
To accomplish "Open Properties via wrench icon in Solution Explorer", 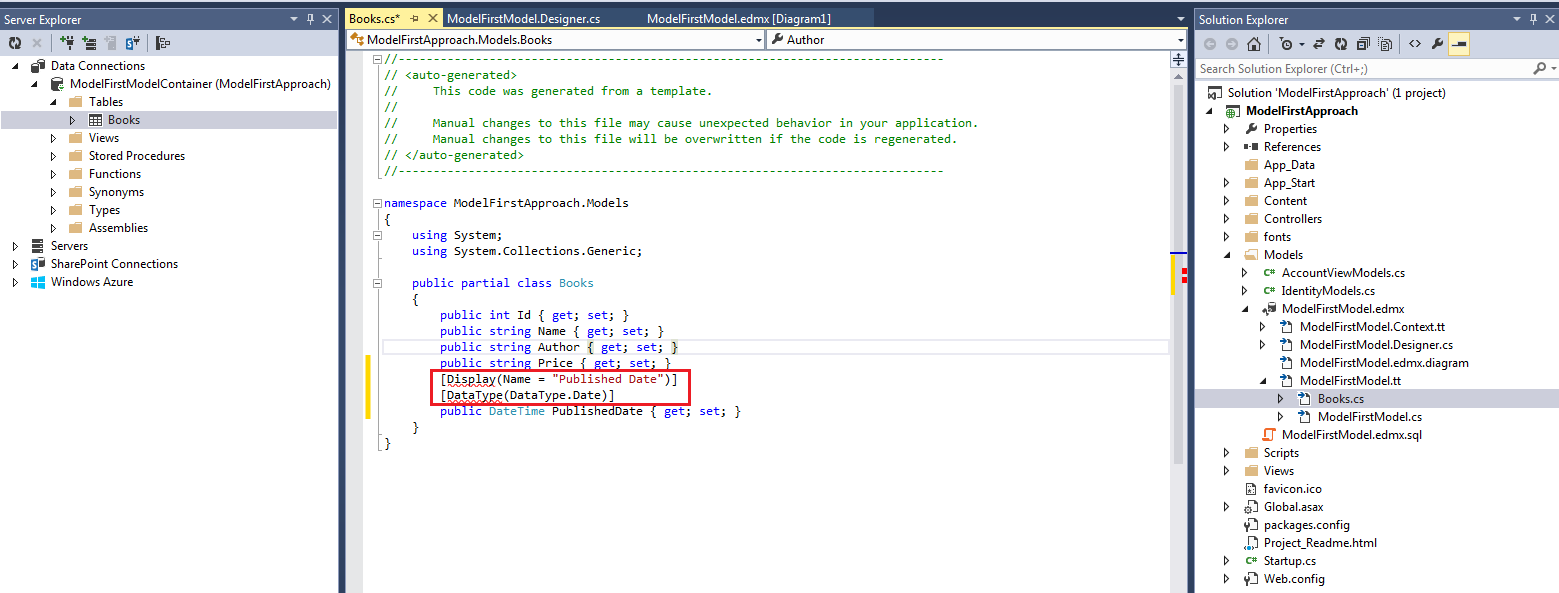I will 1437,44.
